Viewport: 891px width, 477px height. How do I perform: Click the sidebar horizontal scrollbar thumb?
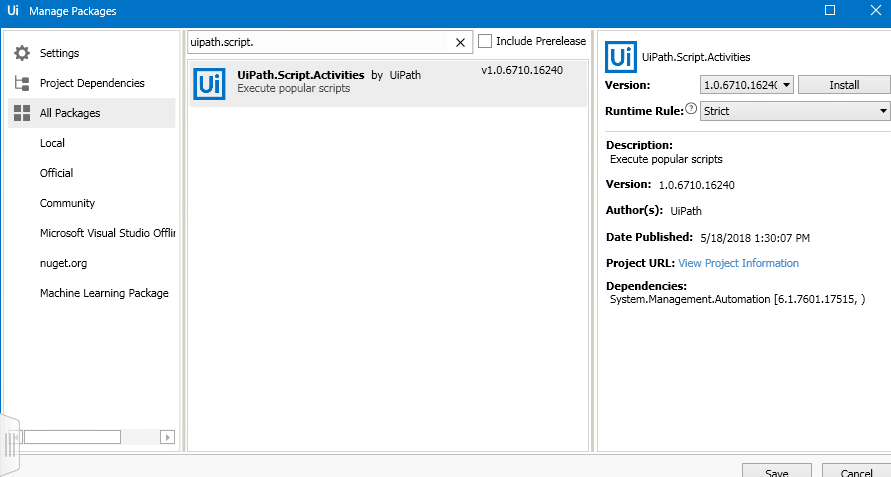pyautogui.click(x=72, y=437)
